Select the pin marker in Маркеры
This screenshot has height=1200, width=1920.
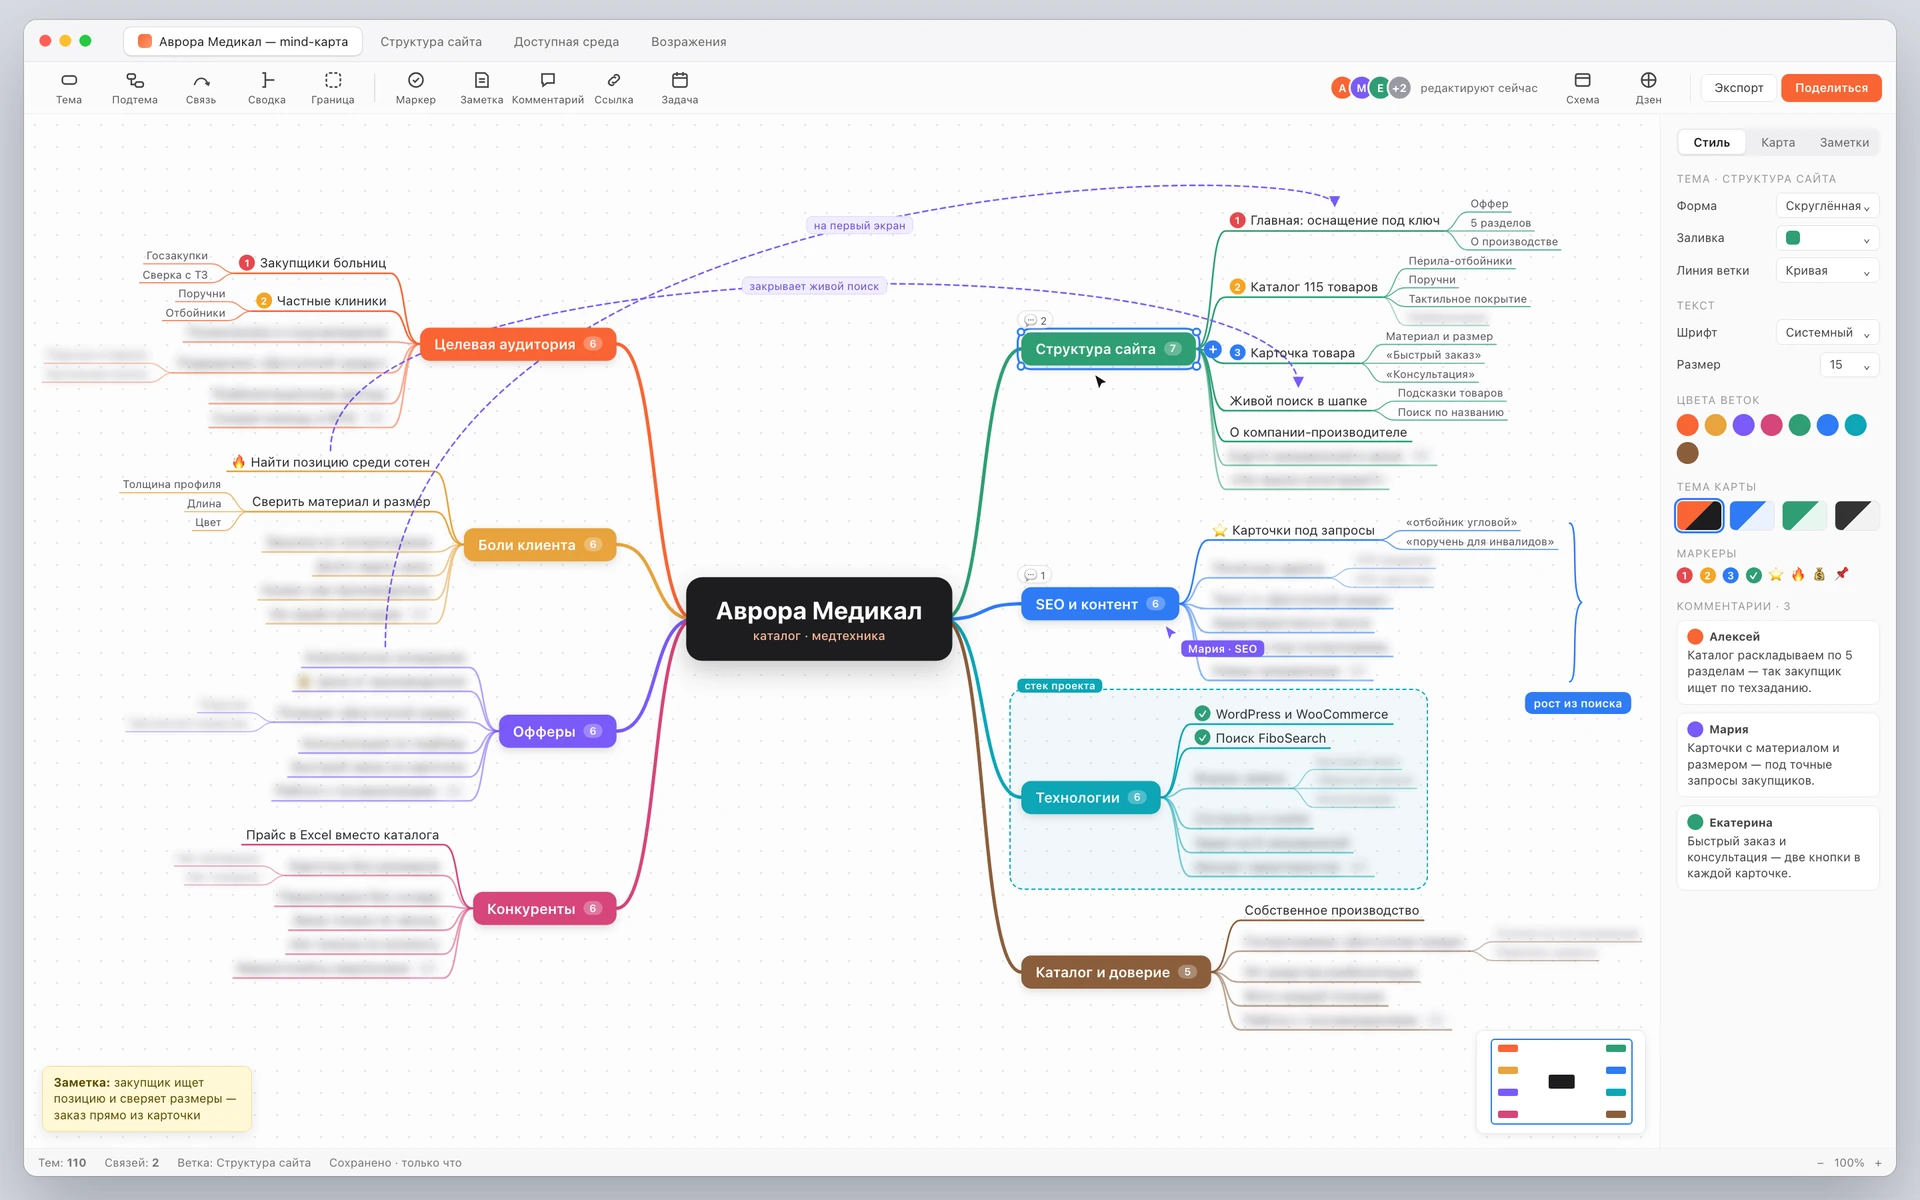[1842, 575]
